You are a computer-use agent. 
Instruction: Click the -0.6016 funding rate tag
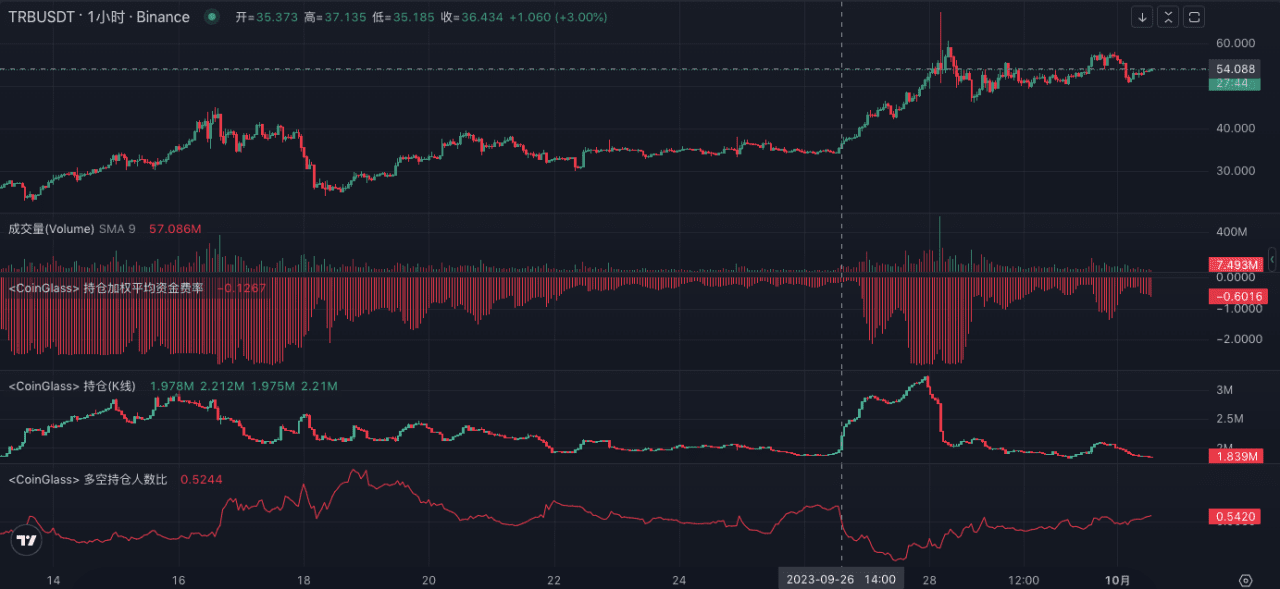click(x=1236, y=296)
